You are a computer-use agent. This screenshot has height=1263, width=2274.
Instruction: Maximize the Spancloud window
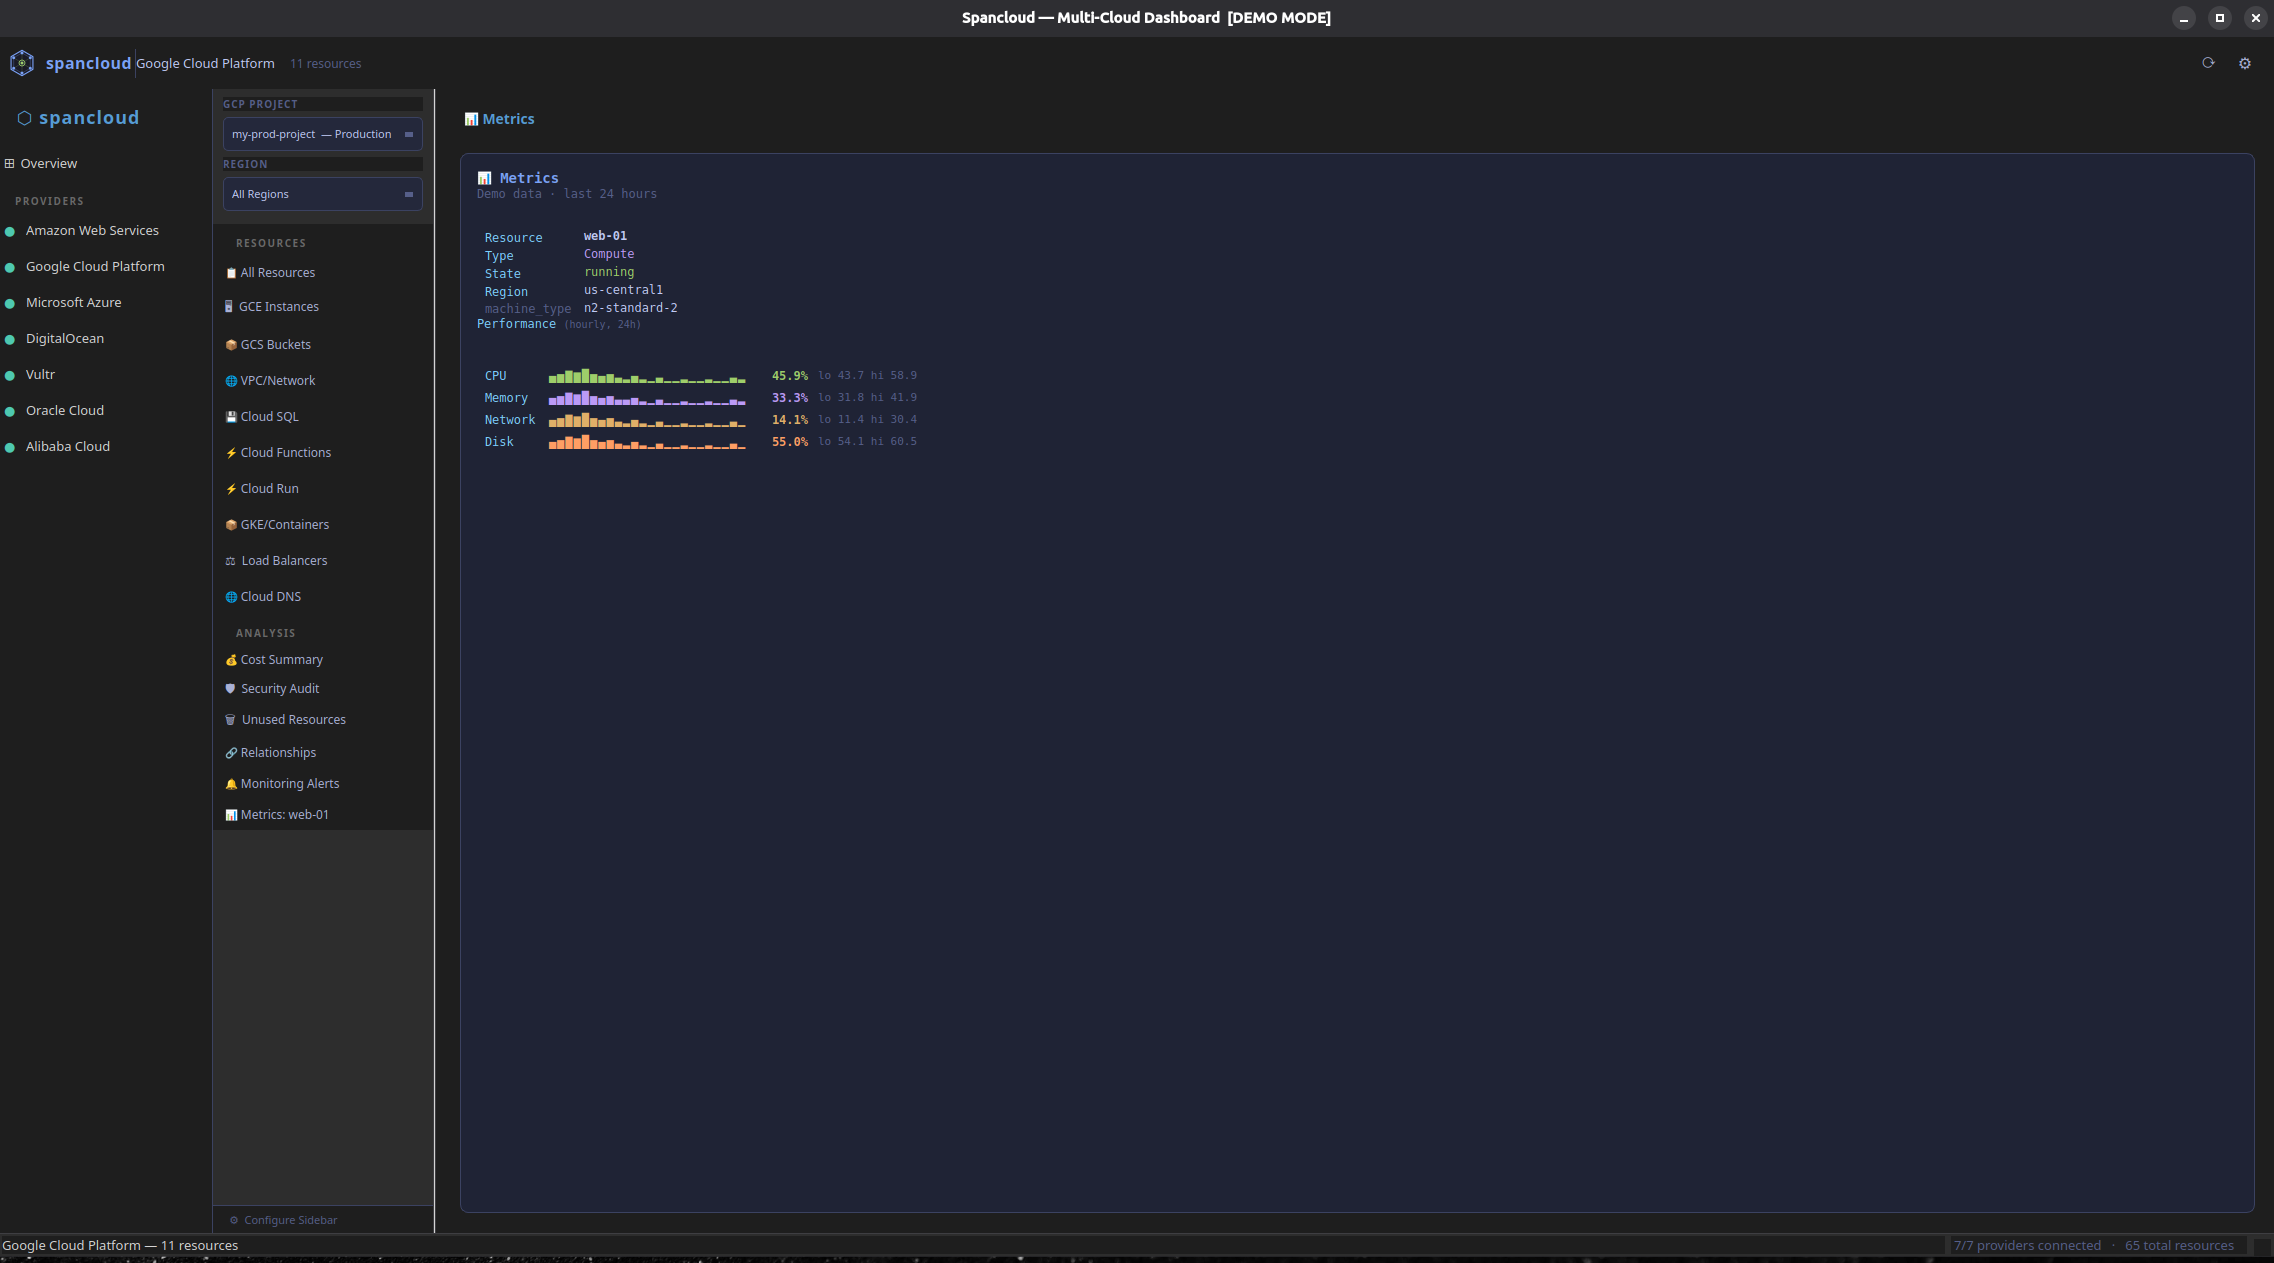pos(2220,18)
